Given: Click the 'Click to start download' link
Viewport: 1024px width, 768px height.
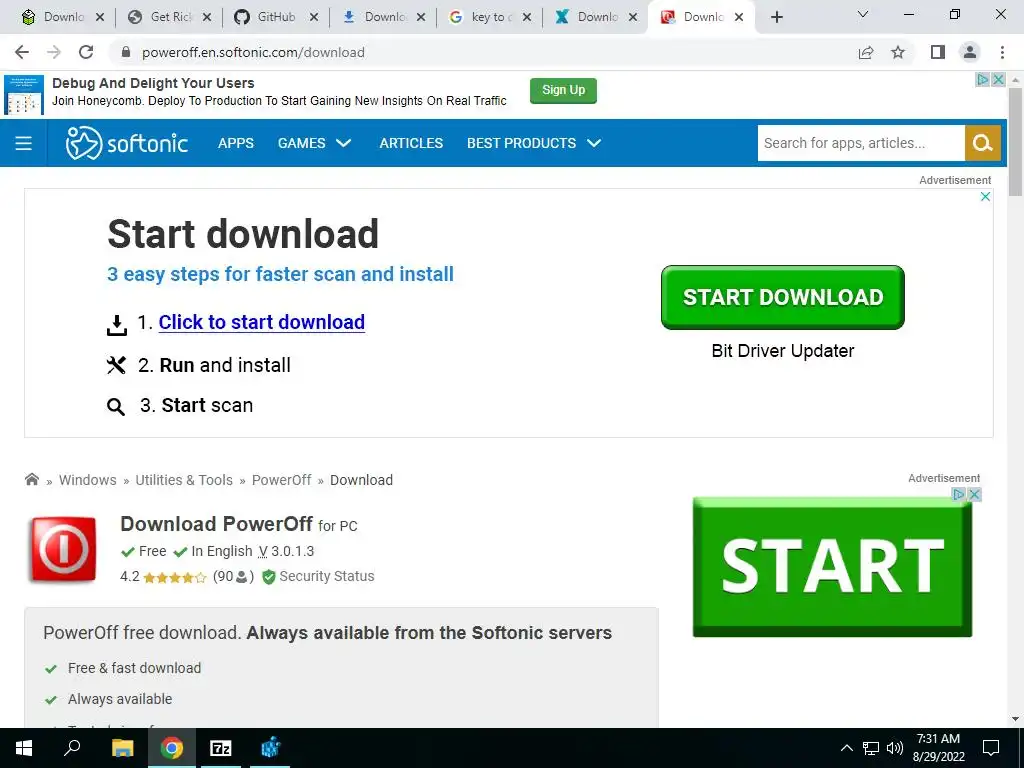Looking at the screenshot, I should [x=261, y=322].
